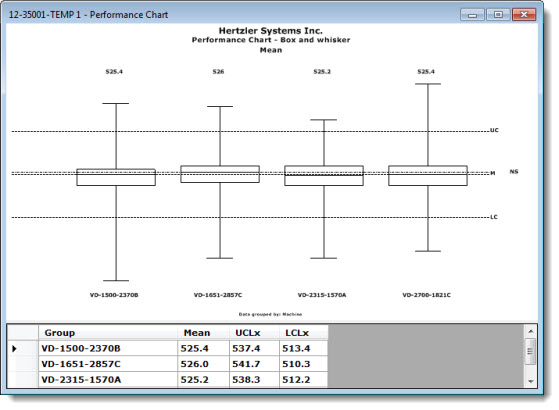Click the table's vertical scrollbar thumb
This screenshot has height=410, width=559.
click(530, 351)
